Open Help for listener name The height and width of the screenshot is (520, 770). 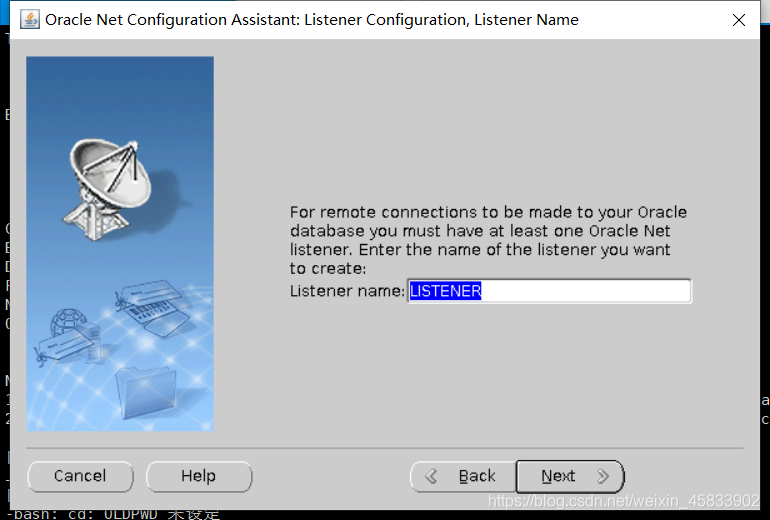tap(199, 476)
